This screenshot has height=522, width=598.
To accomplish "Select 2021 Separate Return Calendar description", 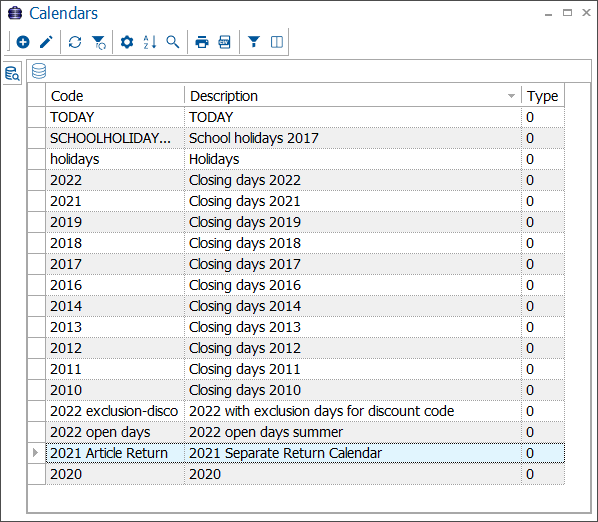I will tap(353, 453).
